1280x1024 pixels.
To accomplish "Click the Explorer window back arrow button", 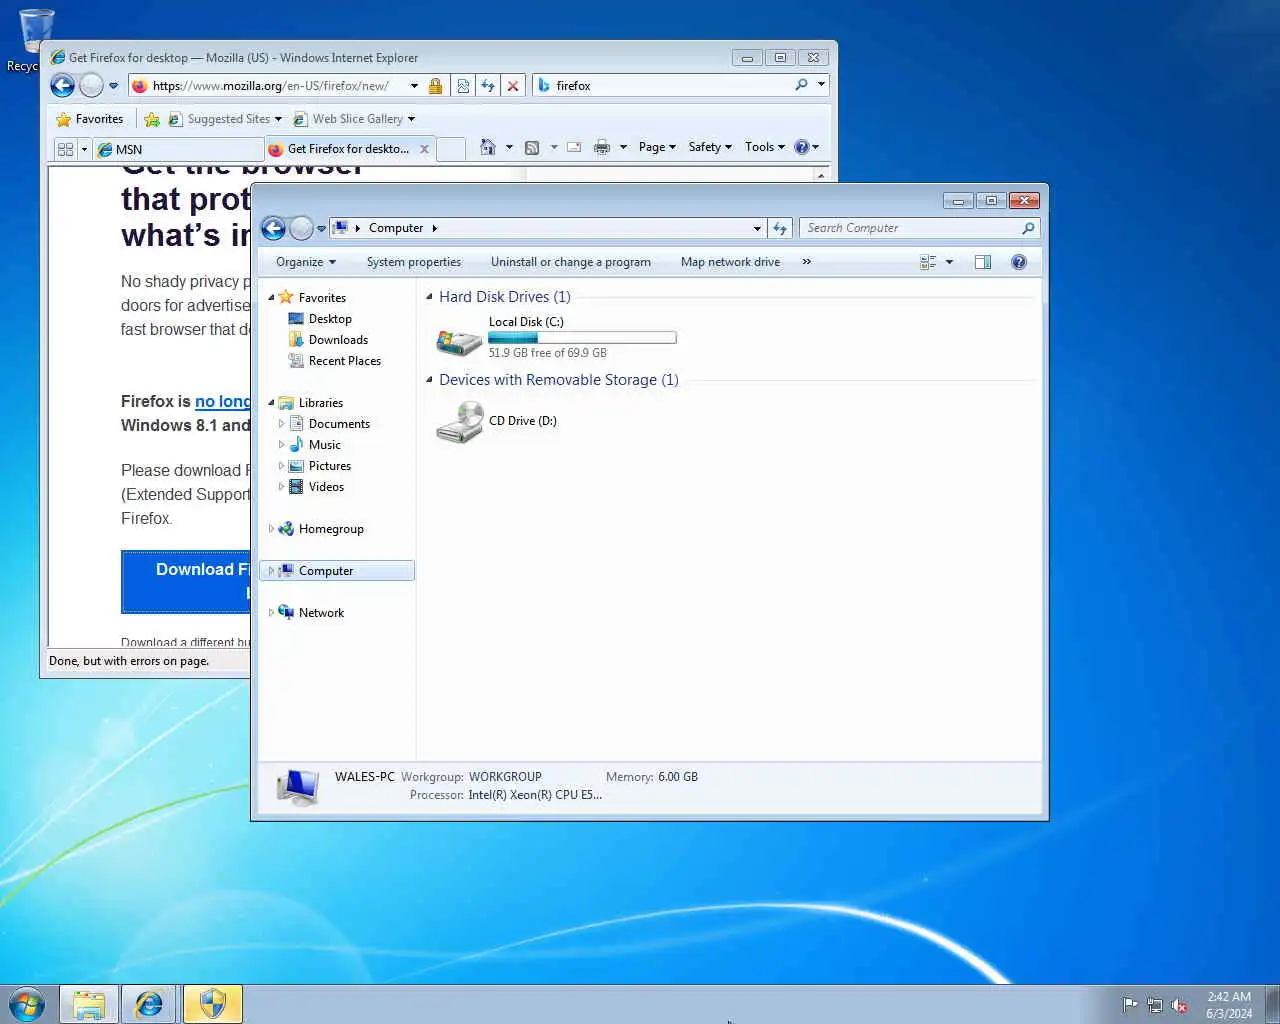I will coord(273,228).
